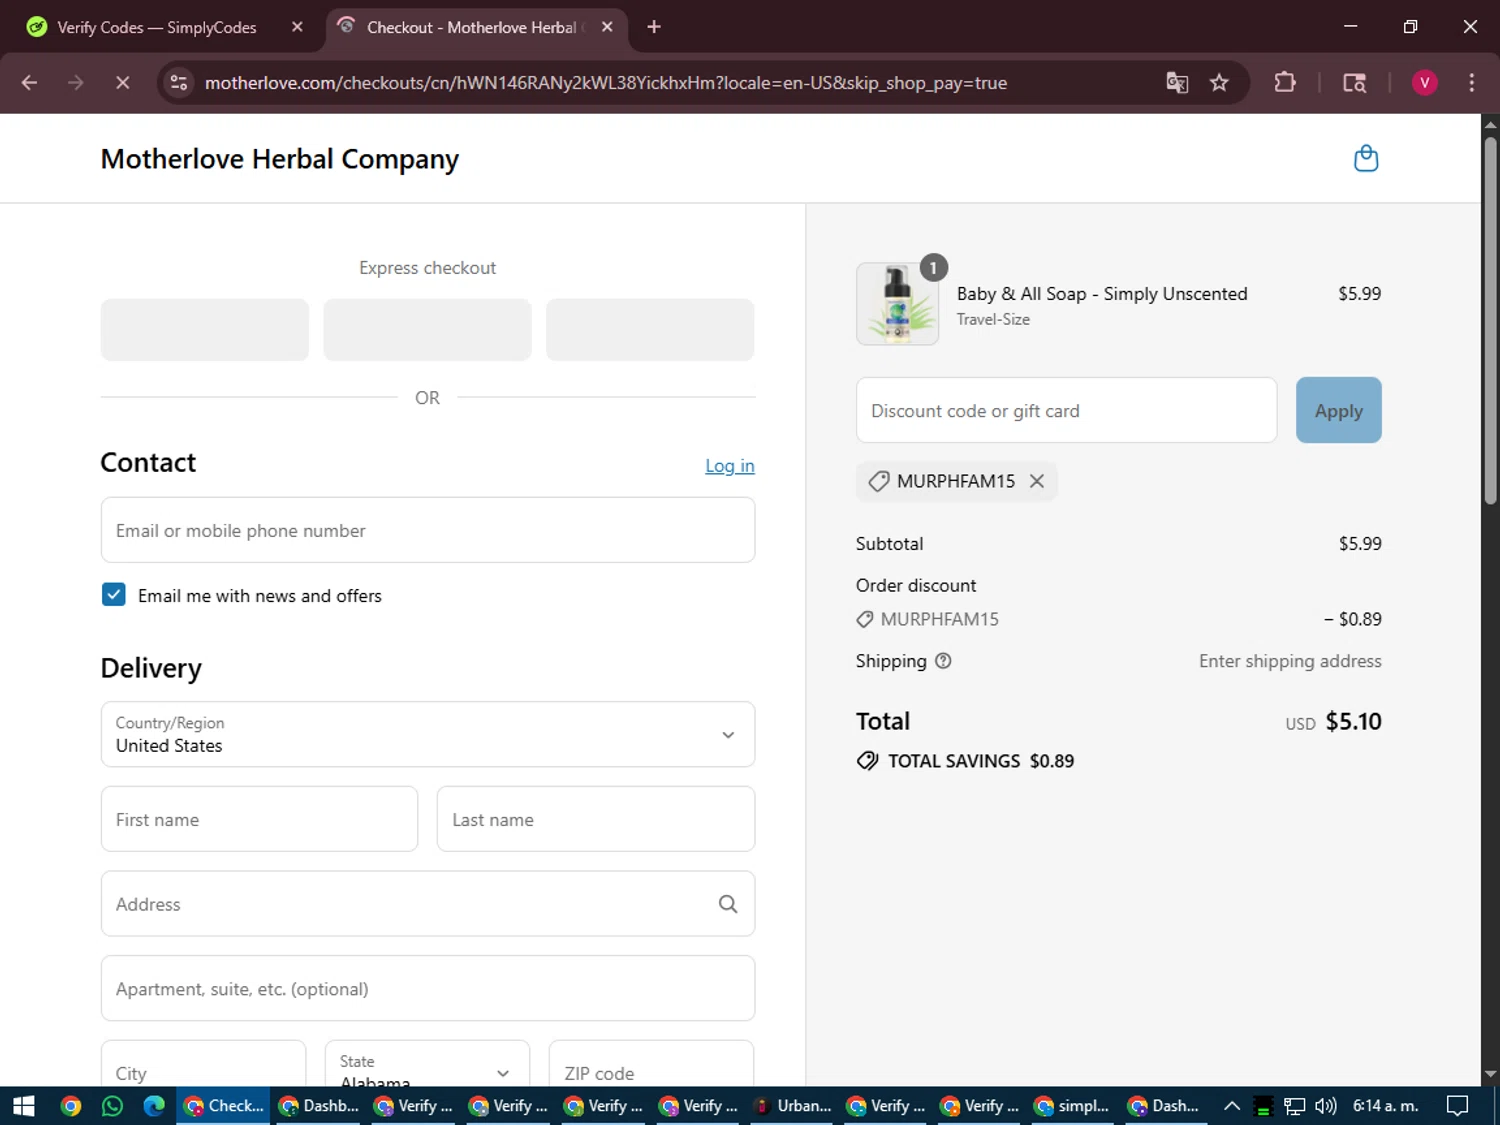The width and height of the screenshot is (1500, 1125).
Task: Click the third express checkout button
Action: 650,329
